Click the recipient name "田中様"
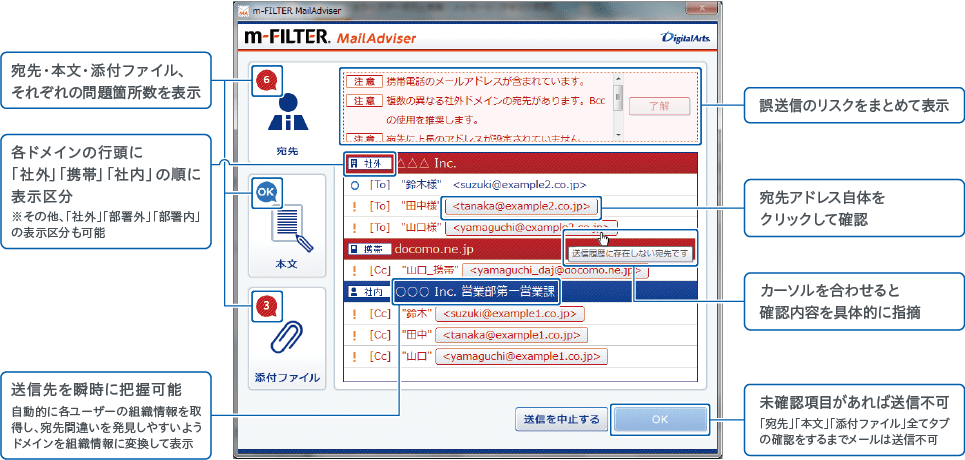 point(419,206)
